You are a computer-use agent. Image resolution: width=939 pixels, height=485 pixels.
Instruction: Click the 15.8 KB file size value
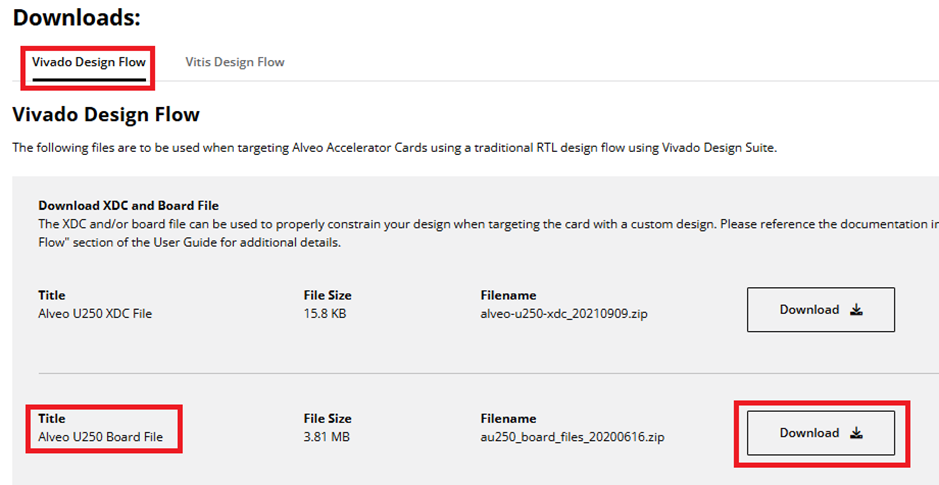[325, 313]
